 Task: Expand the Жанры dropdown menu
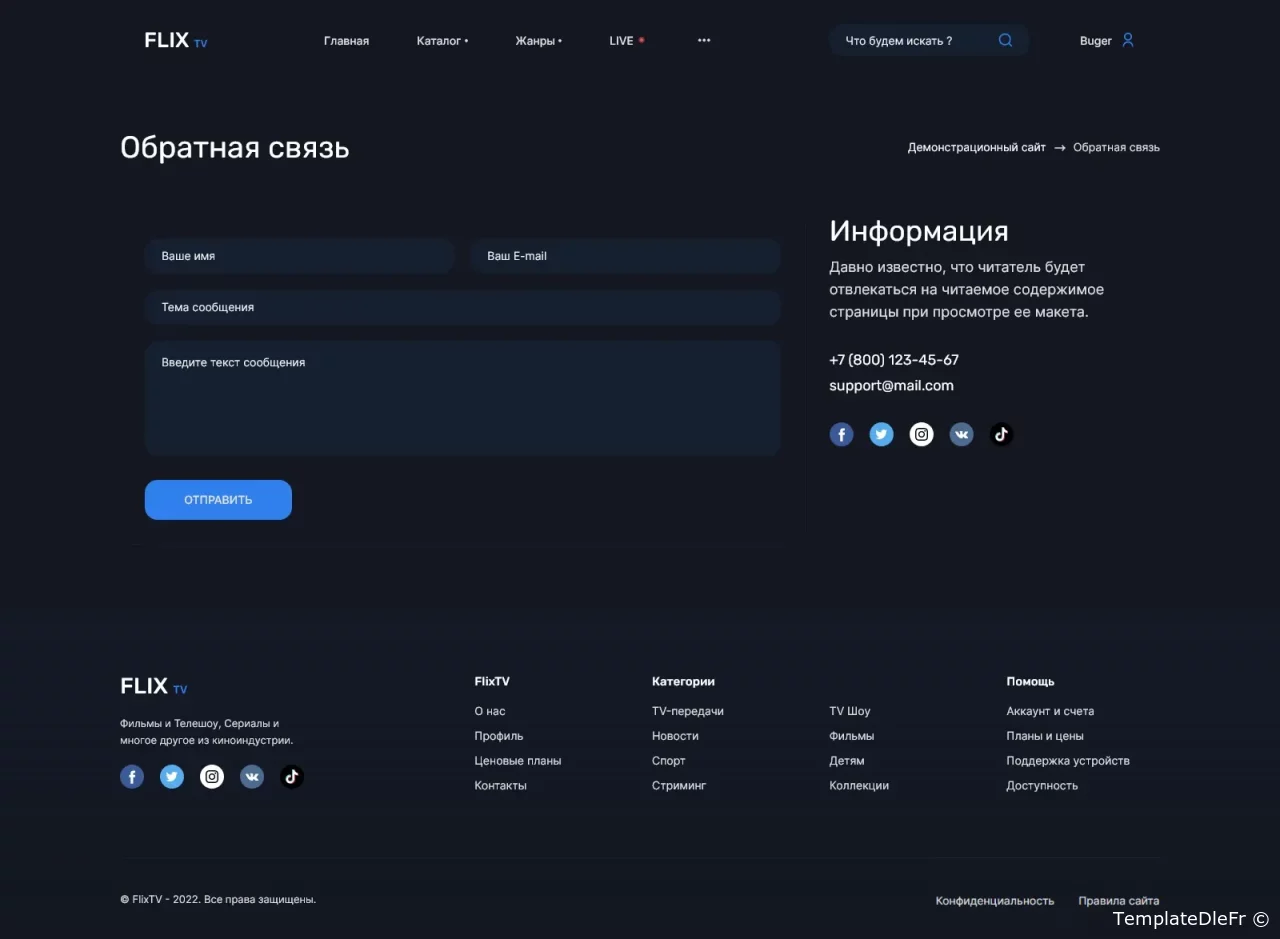538,41
